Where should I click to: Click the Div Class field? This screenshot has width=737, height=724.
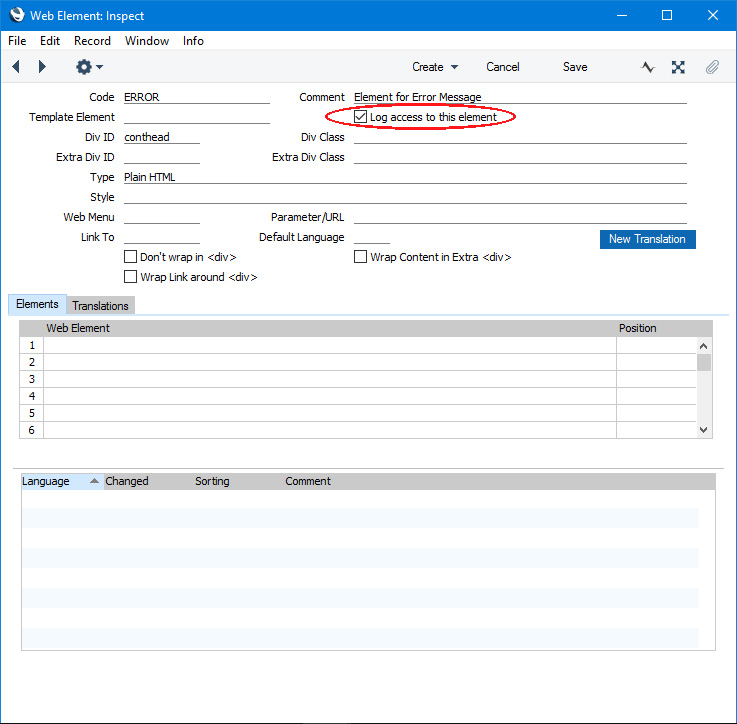(520, 137)
